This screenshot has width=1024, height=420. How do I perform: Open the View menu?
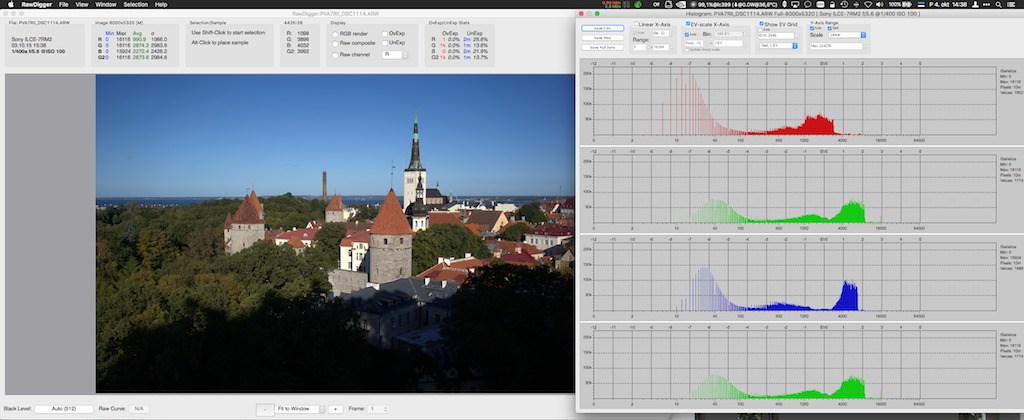pos(82,4)
